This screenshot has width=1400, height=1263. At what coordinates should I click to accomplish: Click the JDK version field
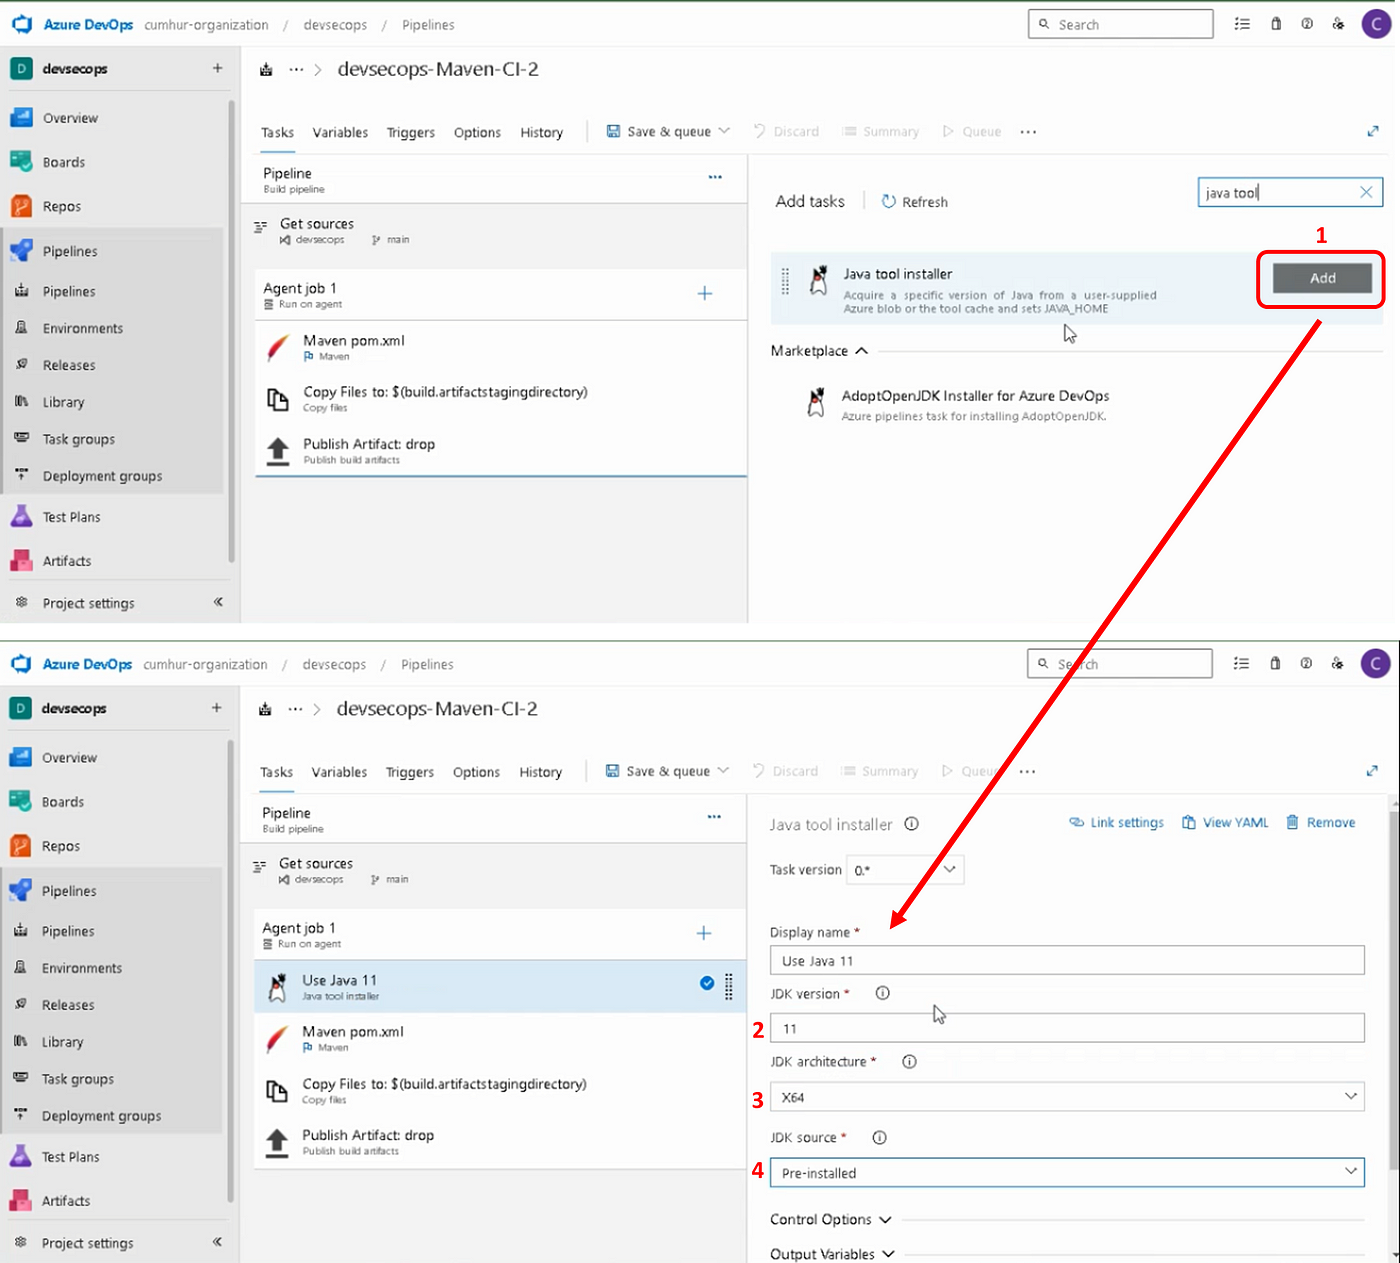[1067, 1028]
